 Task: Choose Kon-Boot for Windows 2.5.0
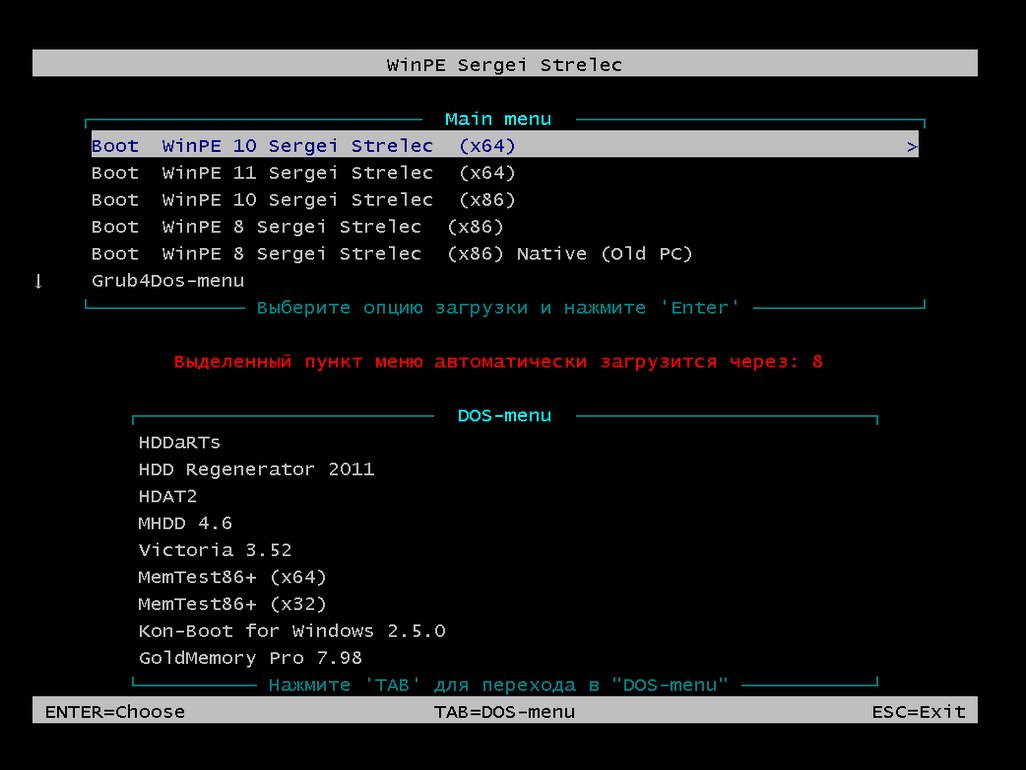pyautogui.click(x=292, y=631)
